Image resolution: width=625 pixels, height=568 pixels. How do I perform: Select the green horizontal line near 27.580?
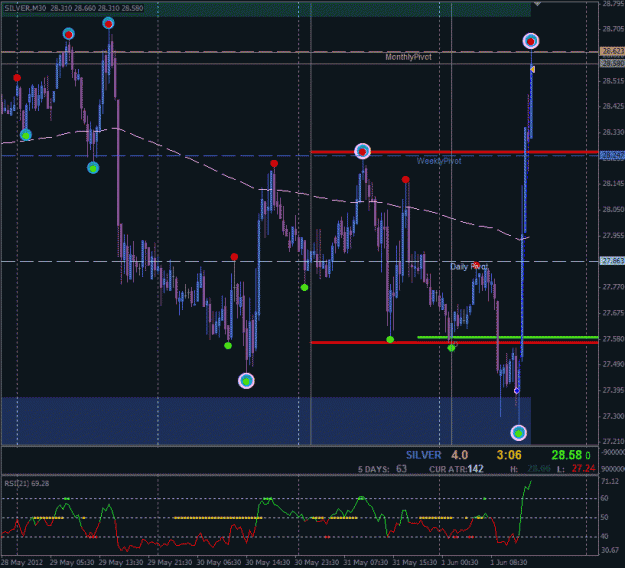click(508, 337)
